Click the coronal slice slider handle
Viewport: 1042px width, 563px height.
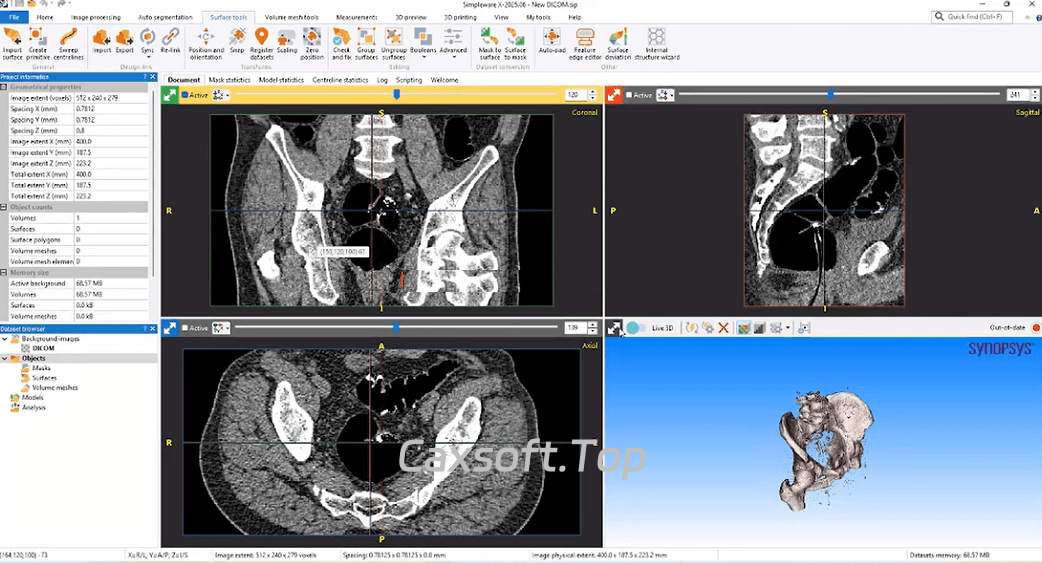pos(397,94)
